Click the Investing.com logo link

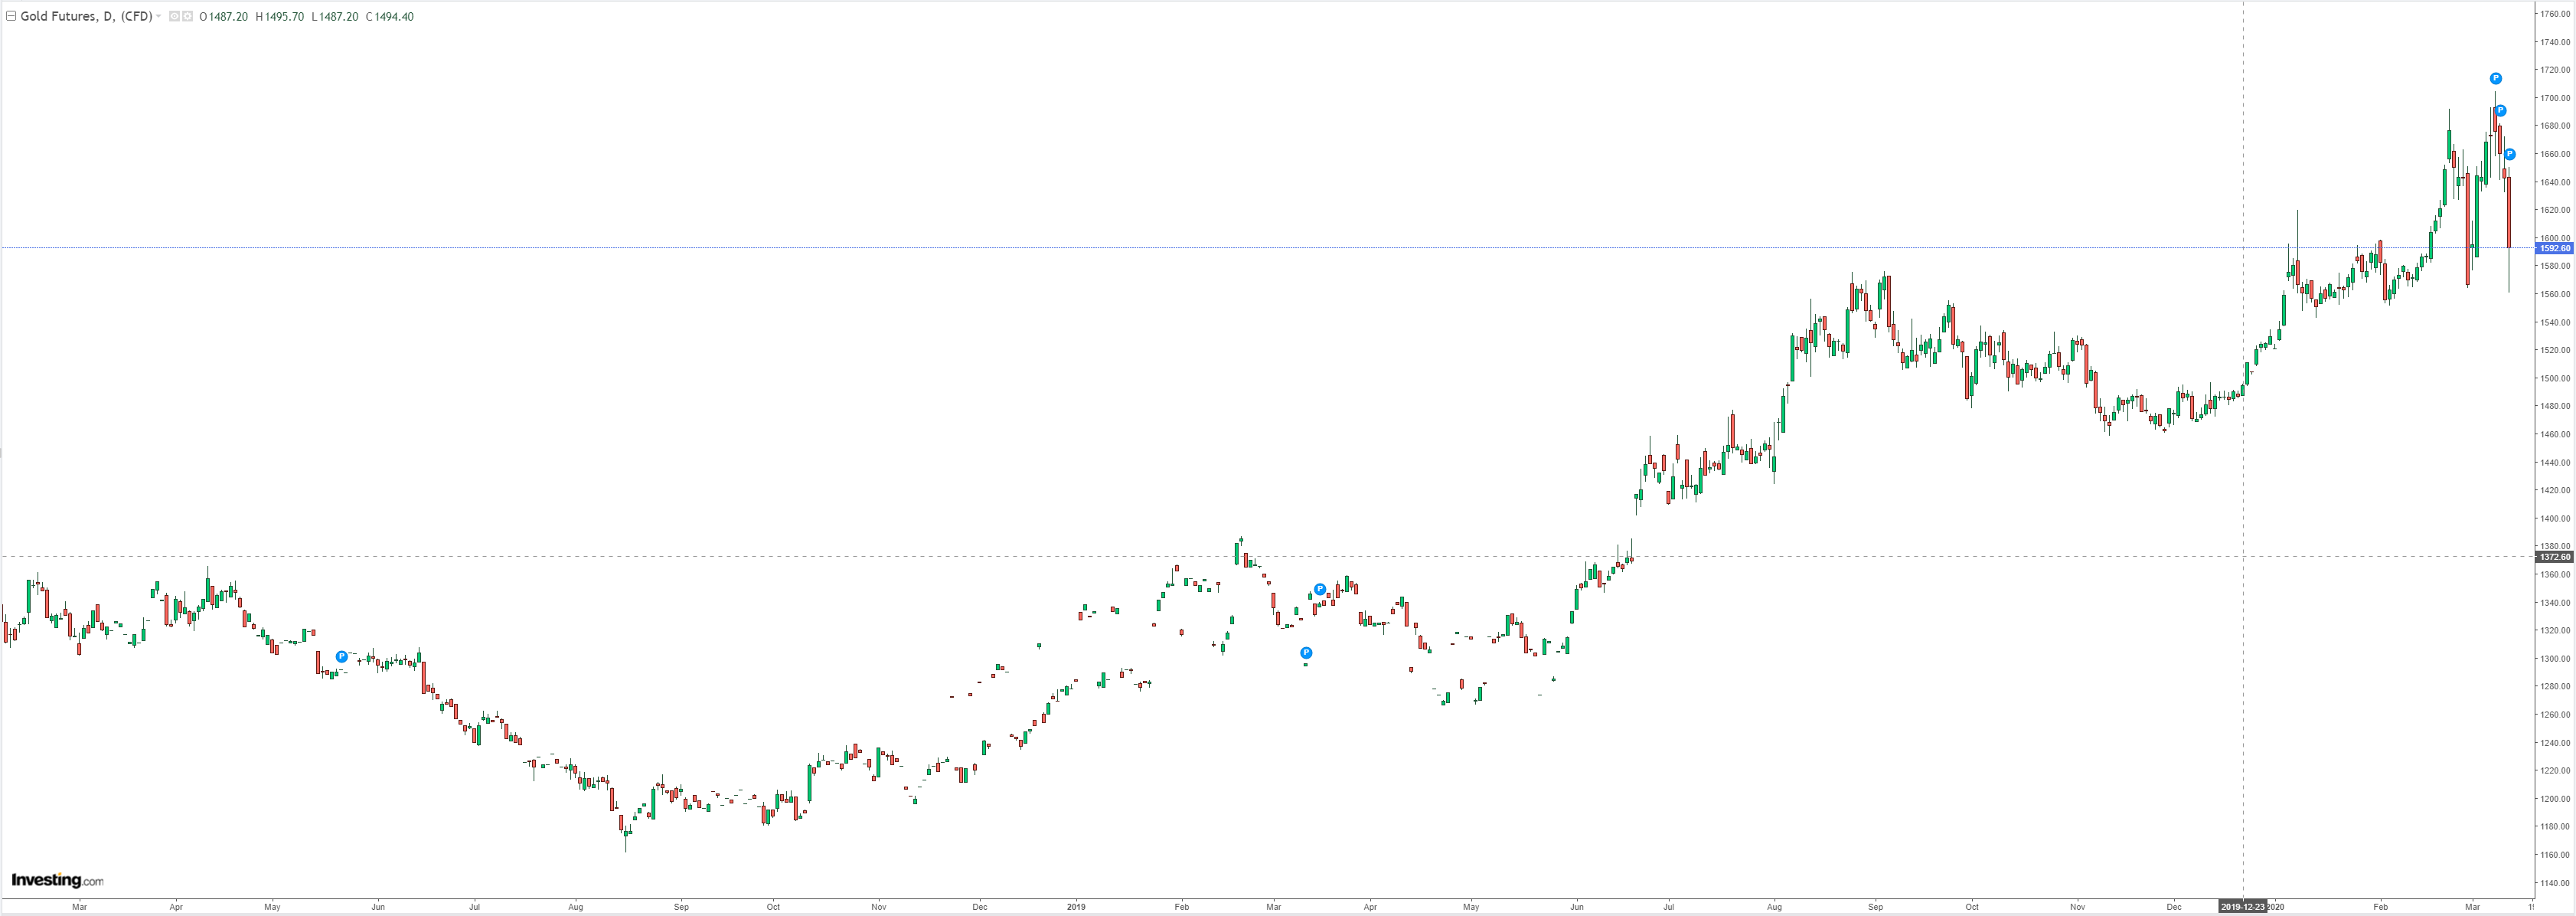pos(57,880)
